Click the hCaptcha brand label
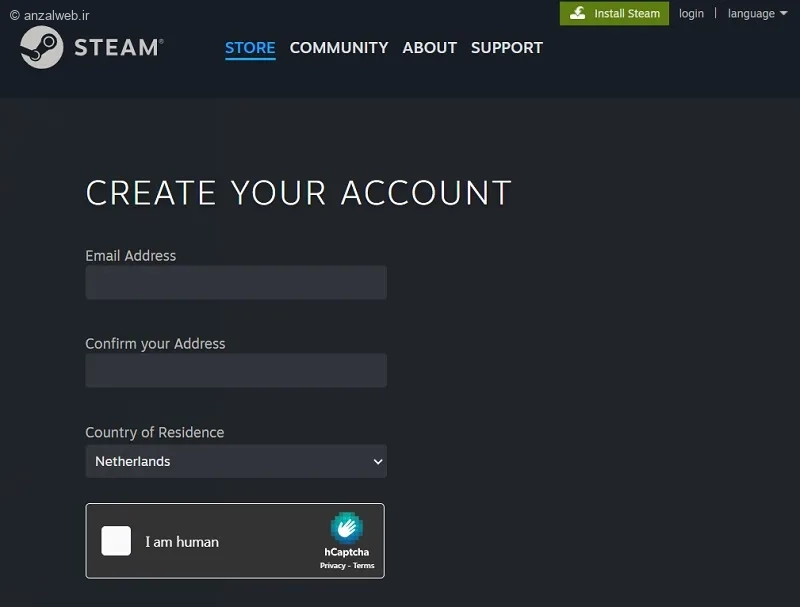The image size is (800, 607). [346, 552]
